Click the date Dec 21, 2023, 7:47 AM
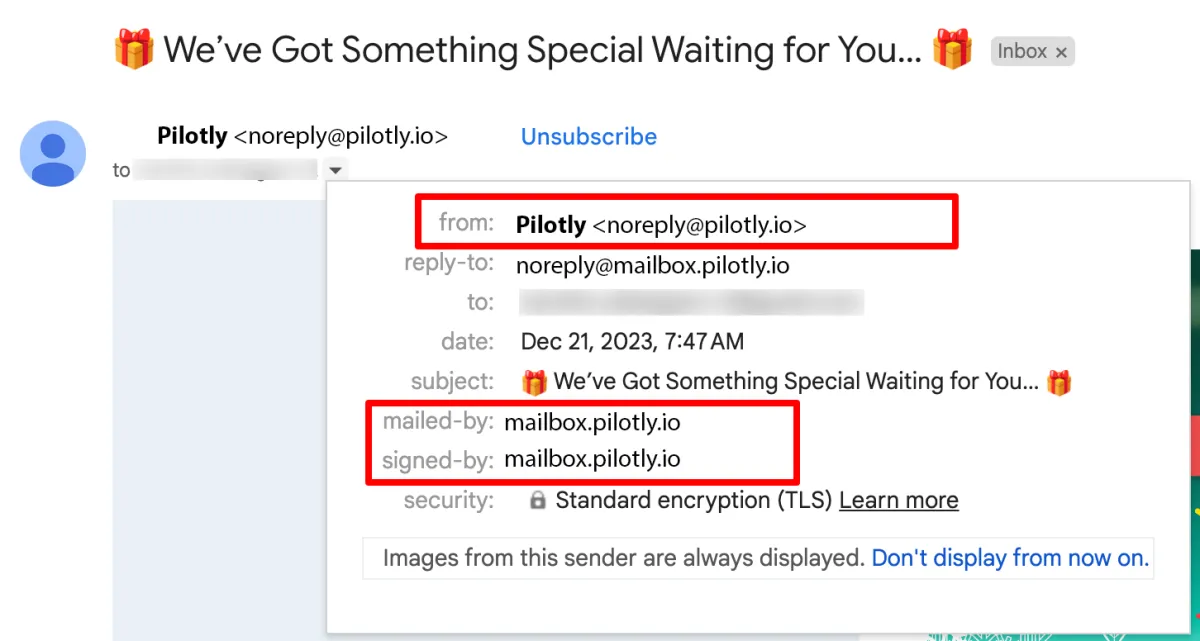The width and height of the screenshot is (1200, 641). 632,342
